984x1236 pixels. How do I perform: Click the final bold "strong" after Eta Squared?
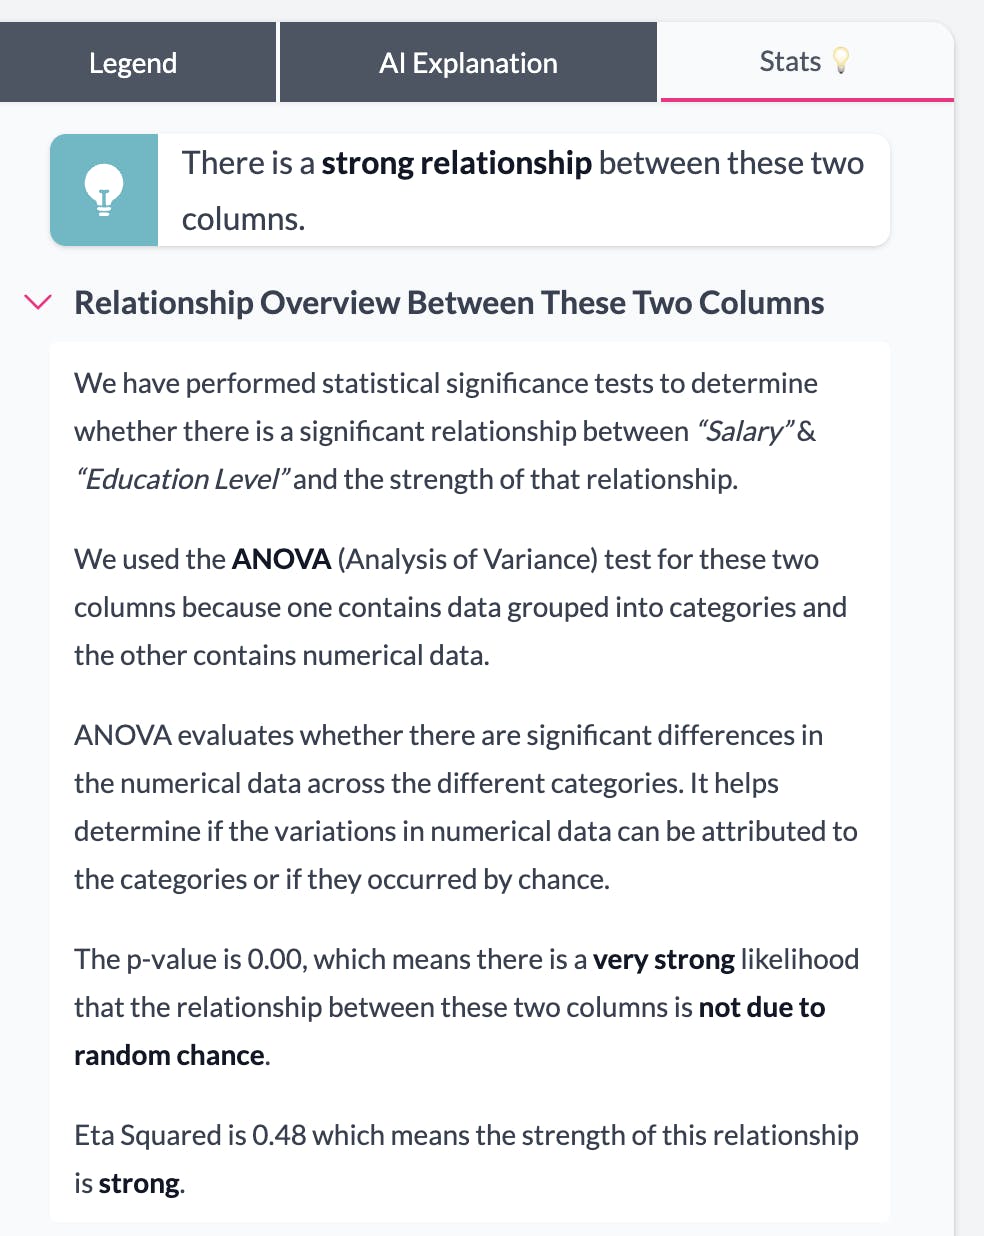tap(140, 1184)
